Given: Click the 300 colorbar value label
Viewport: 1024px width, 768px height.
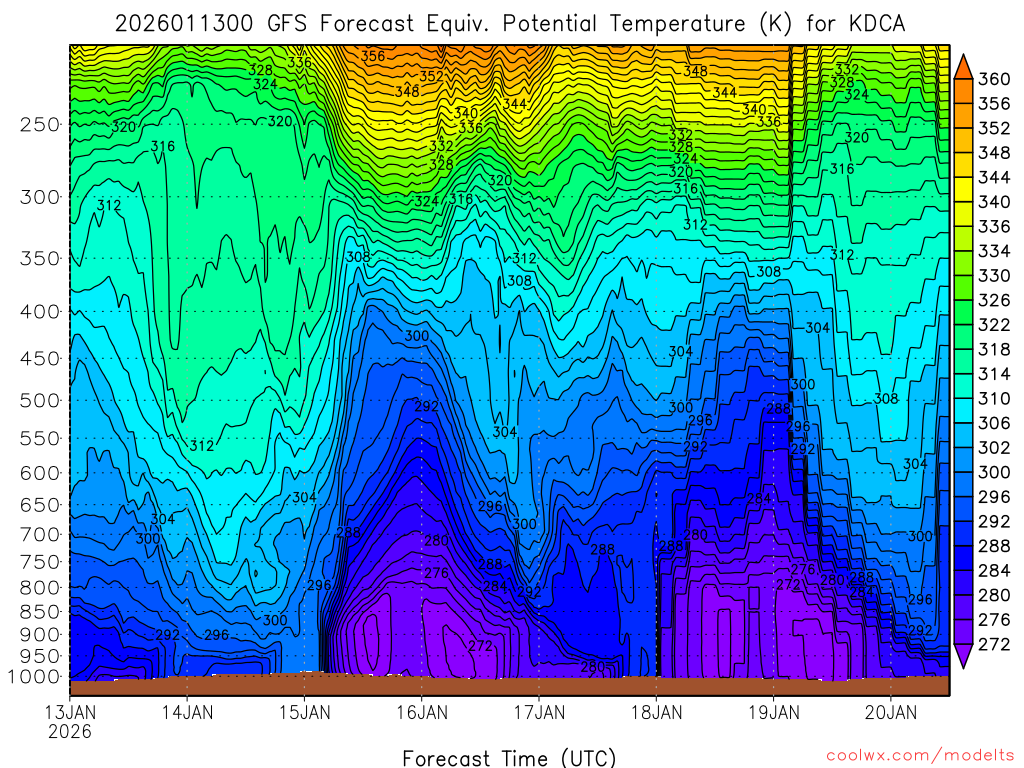Looking at the screenshot, I should pyautogui.click(x=994, y=472).
